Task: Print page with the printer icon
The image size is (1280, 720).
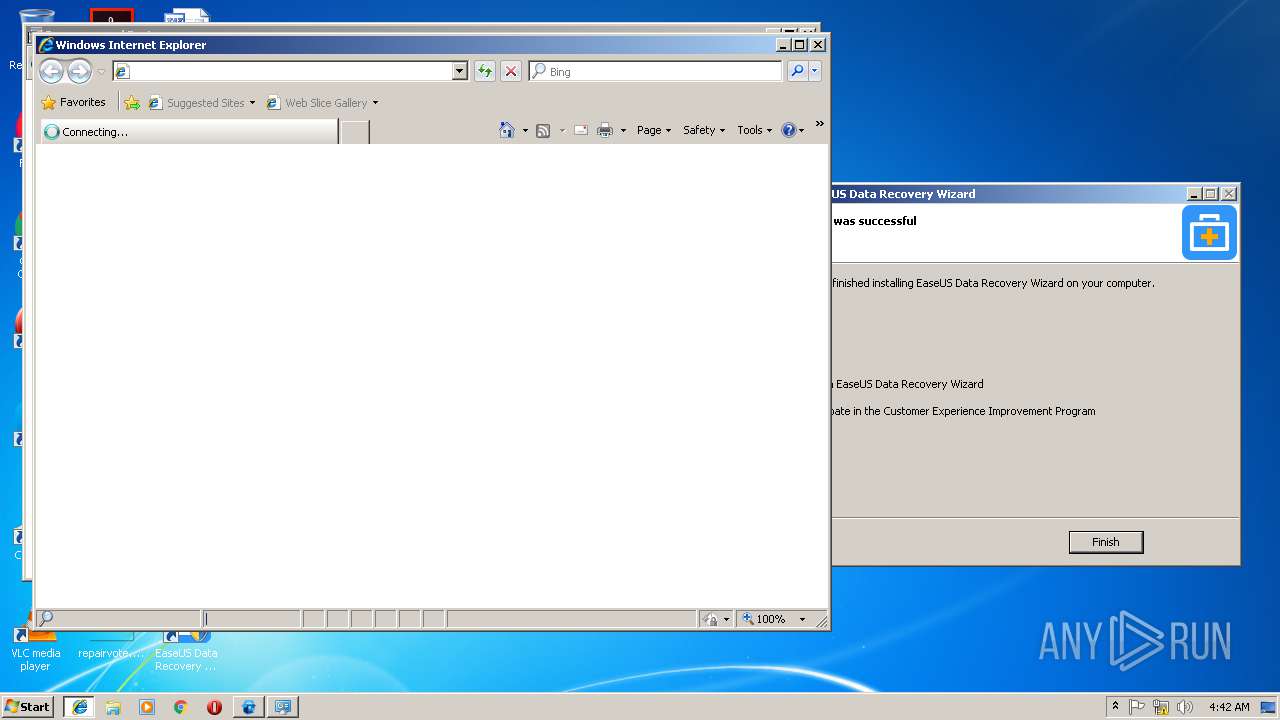Action: (x=605, y=130)
